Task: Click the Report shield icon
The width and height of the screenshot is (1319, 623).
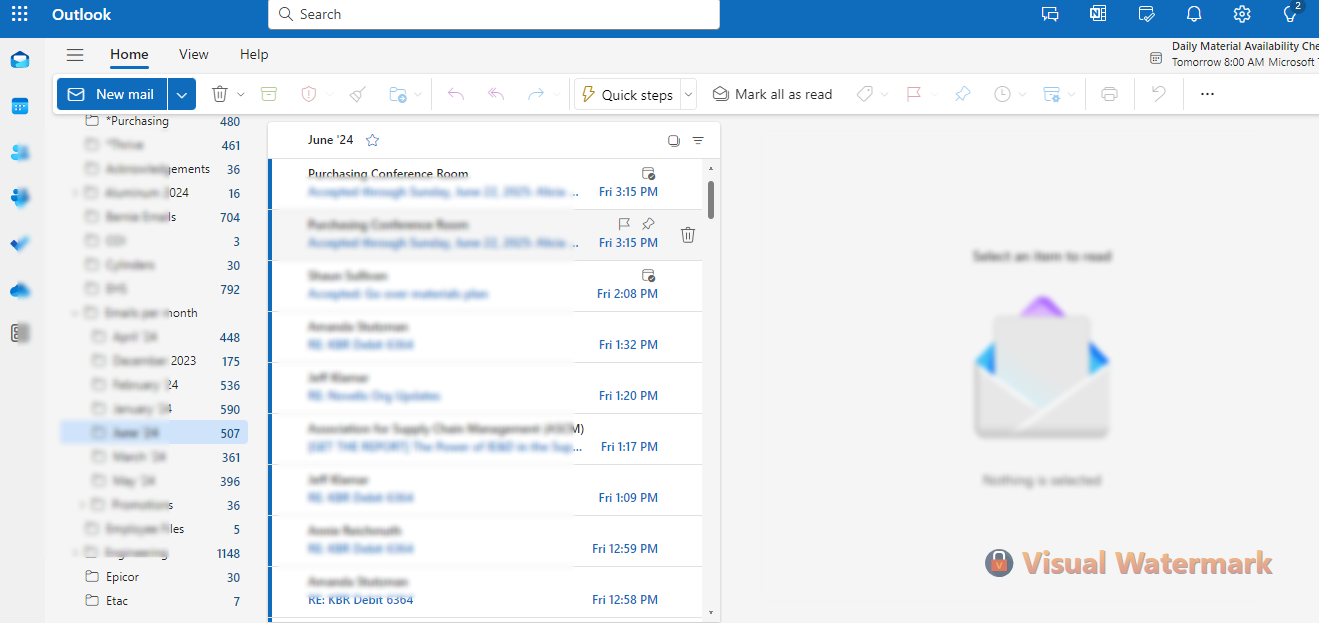Action: 308,94
